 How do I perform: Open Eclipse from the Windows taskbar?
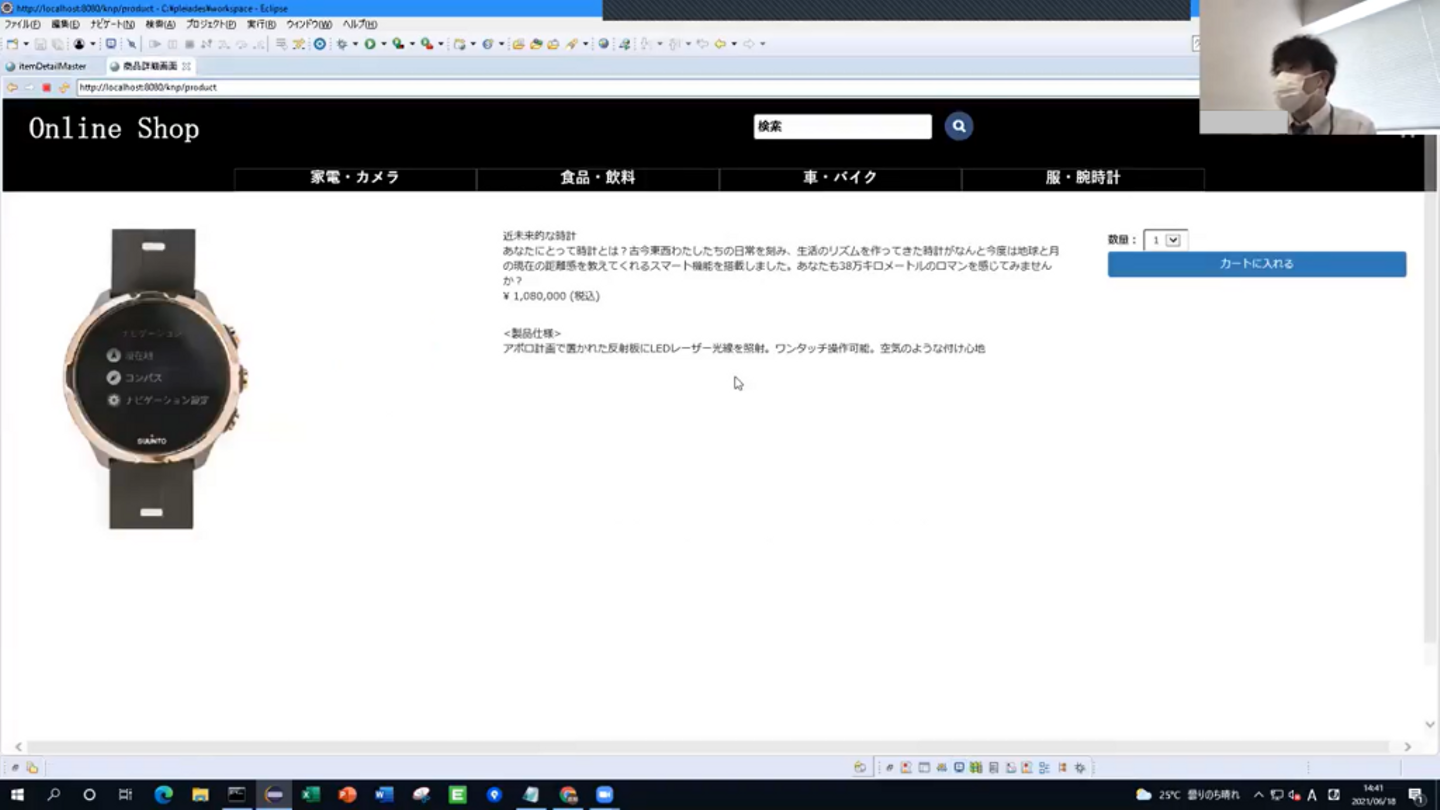(273, 795)
